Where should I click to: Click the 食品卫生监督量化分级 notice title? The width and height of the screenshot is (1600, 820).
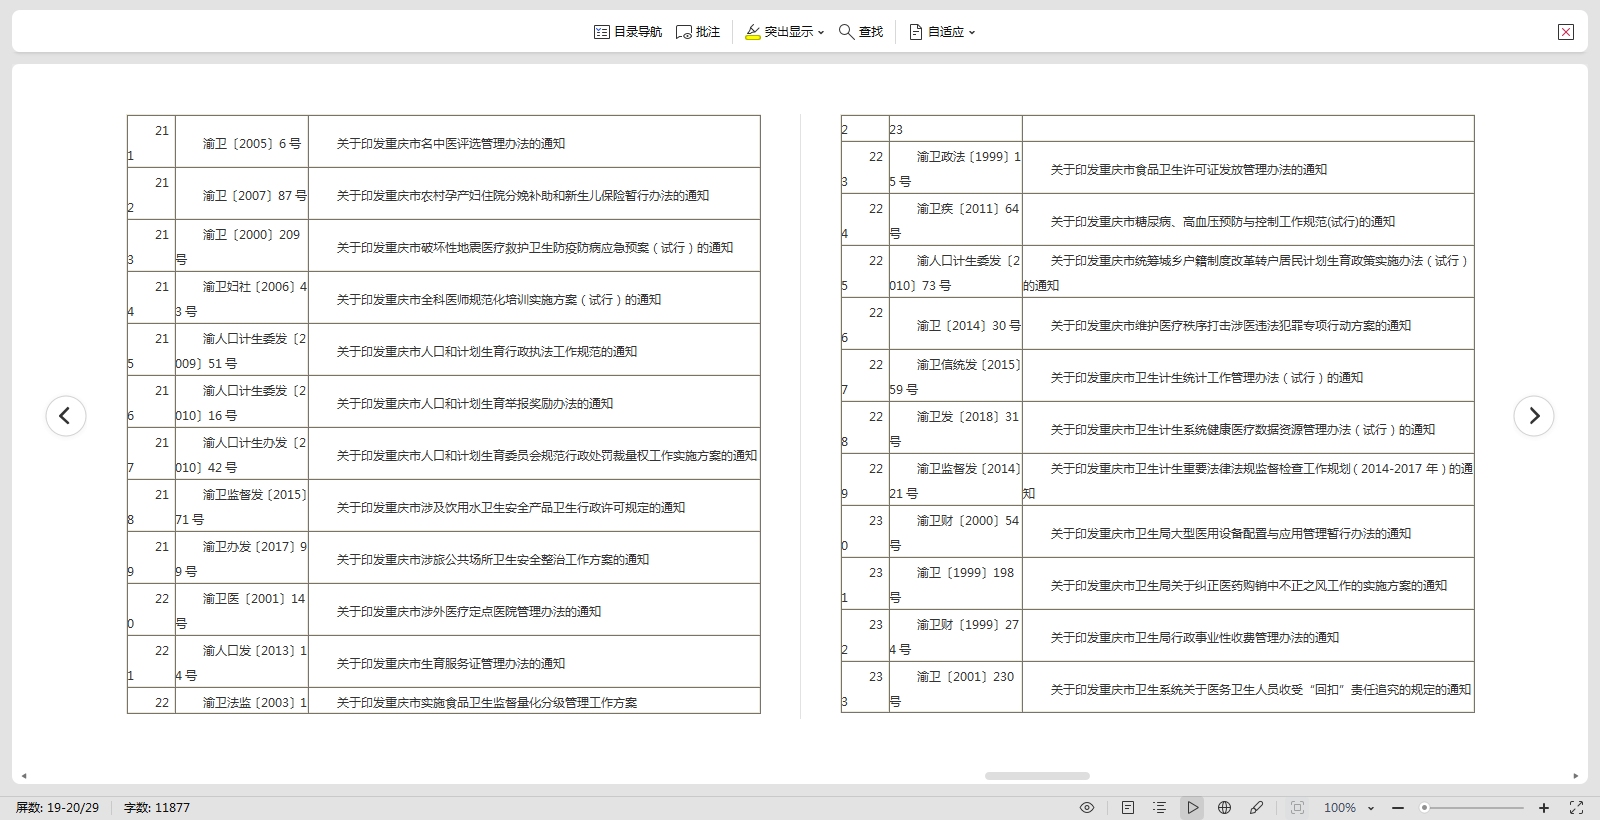pos(487,703)
